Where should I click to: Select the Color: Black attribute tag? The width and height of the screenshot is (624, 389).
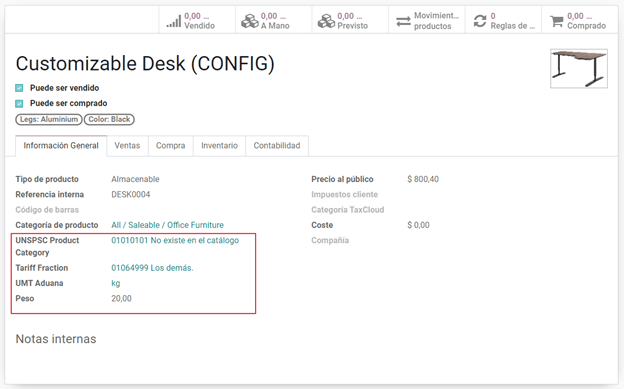109,119
